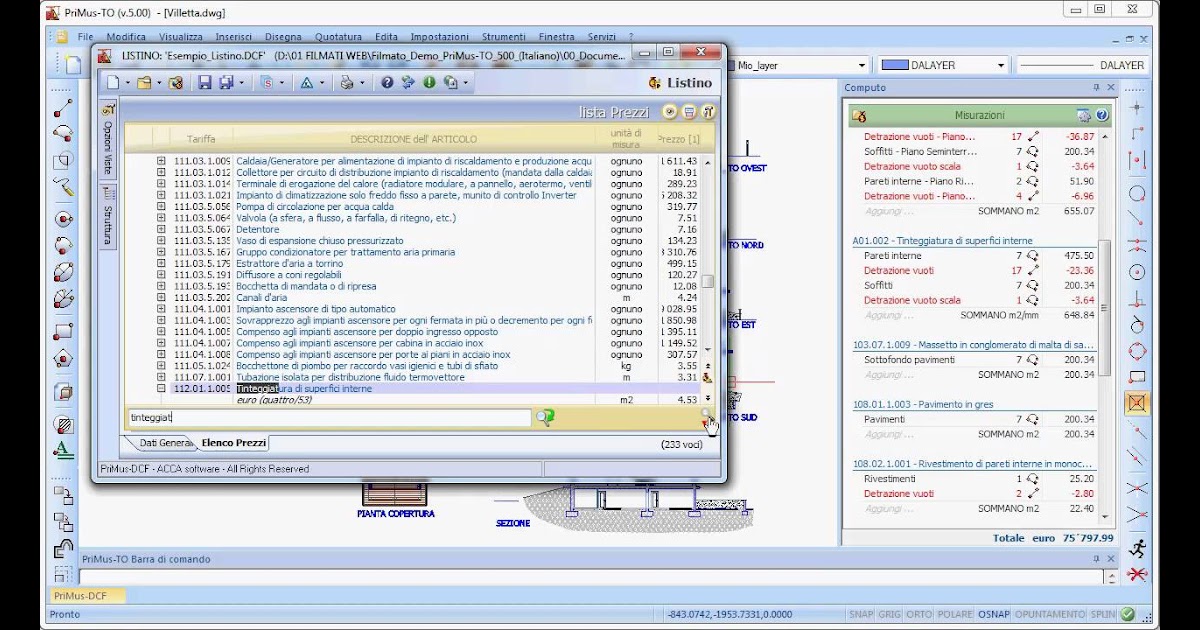Toggle GRIG mode in status bar
This screenshot has height=630, width=1200.
click(890, 614)
